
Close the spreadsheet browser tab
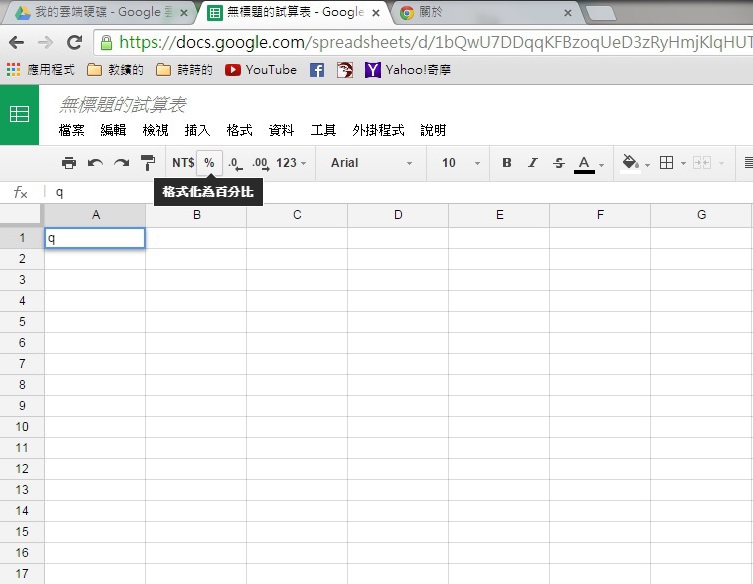[376, 13]
